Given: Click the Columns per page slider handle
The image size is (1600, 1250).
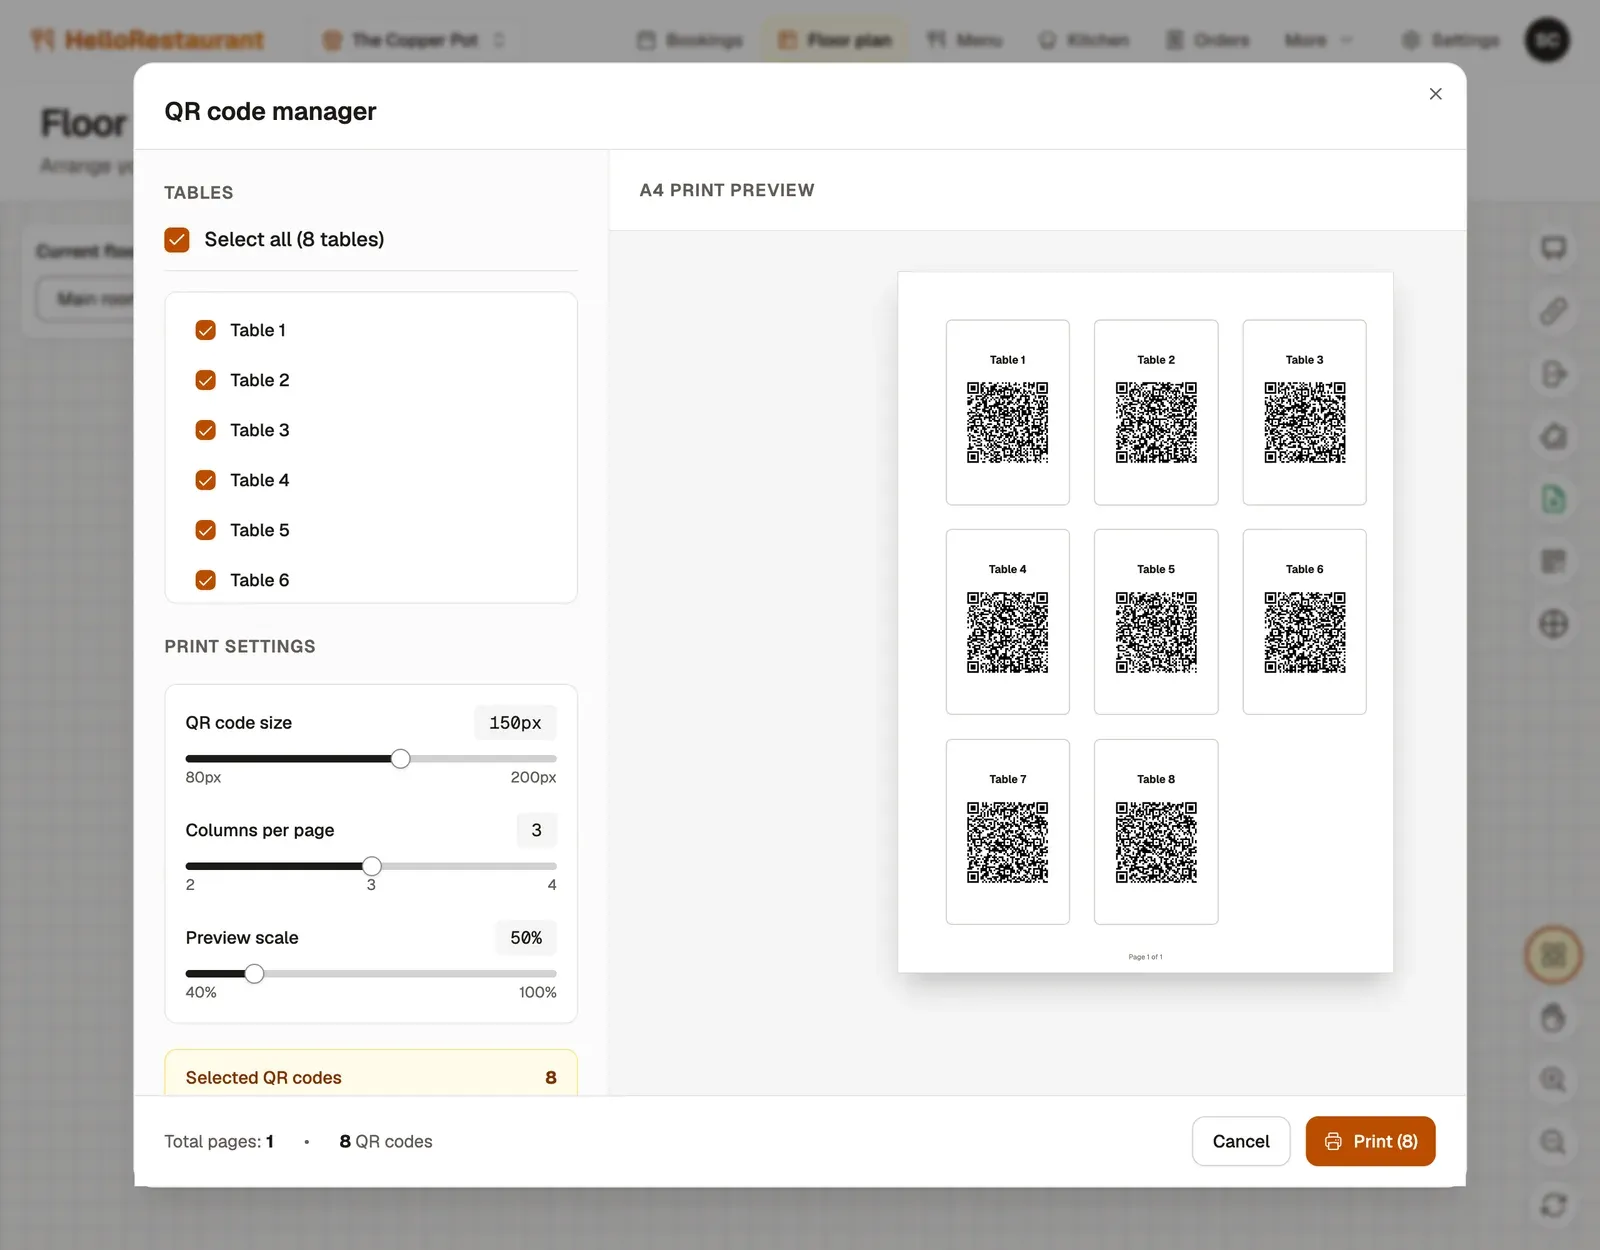Looking at the screenshot, I should 372,866.
